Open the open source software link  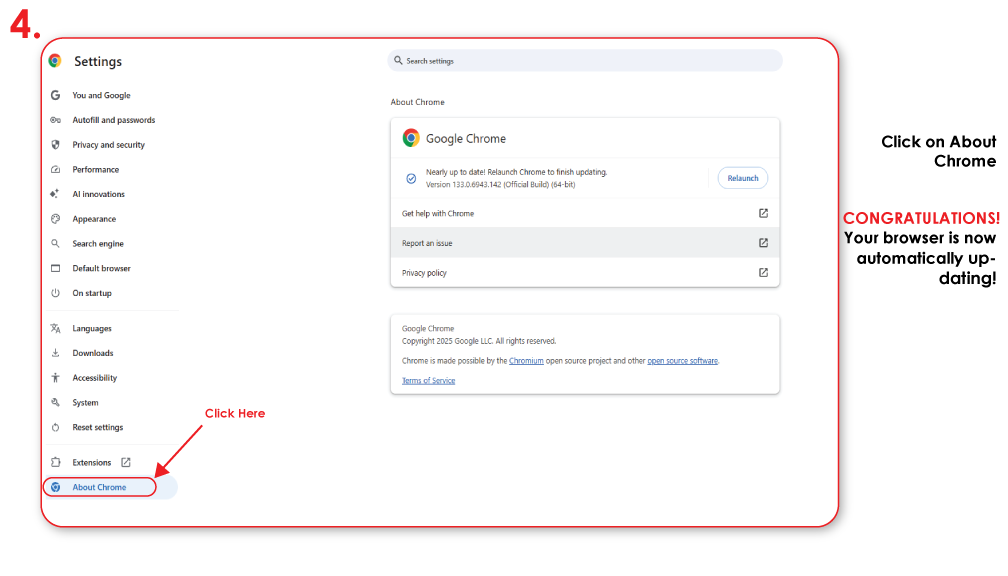(x=682, y=361)
